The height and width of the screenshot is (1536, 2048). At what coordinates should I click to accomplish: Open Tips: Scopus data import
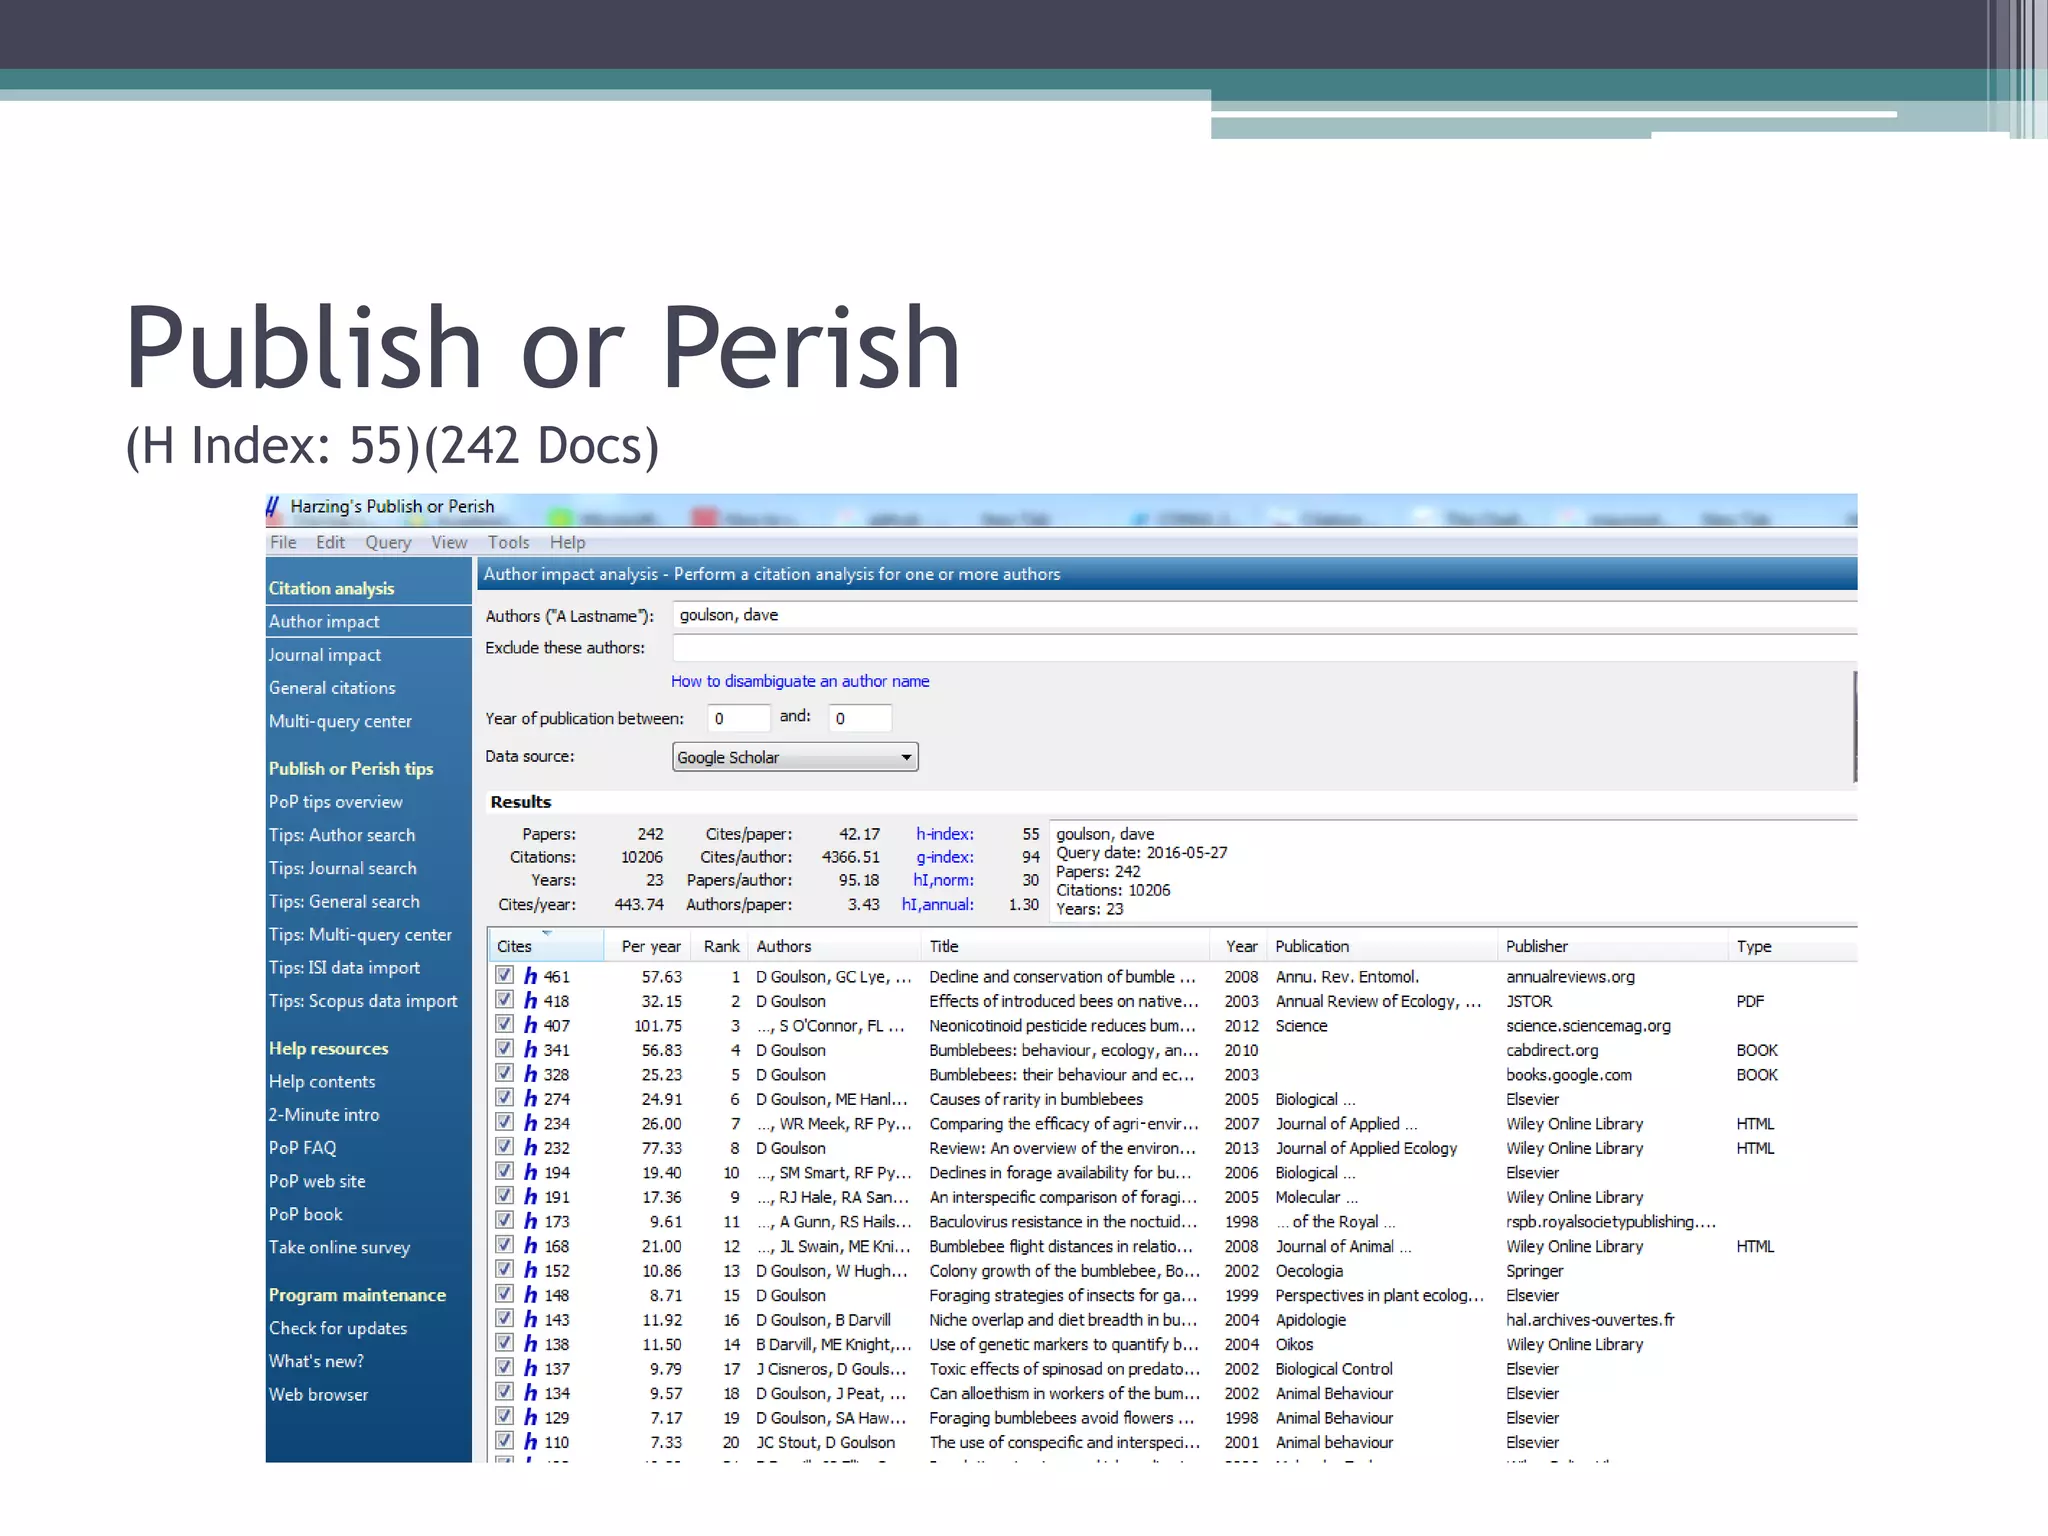363,1001
